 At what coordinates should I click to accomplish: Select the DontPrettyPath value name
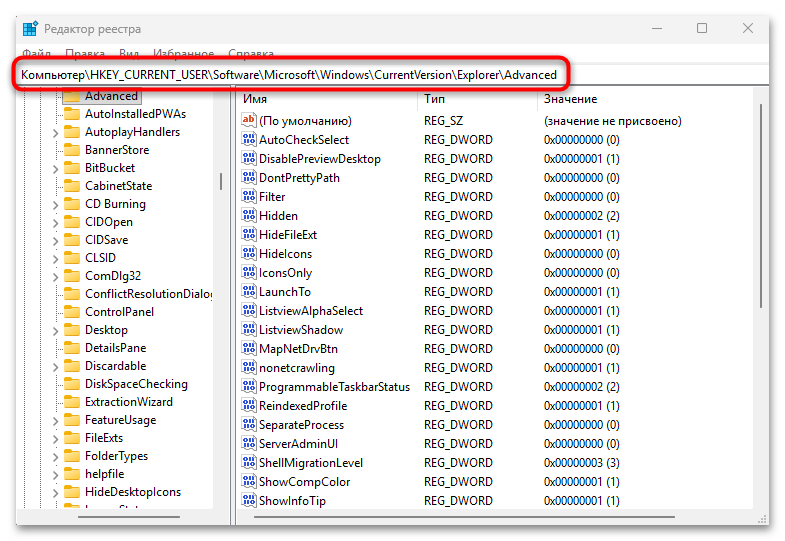299,178
